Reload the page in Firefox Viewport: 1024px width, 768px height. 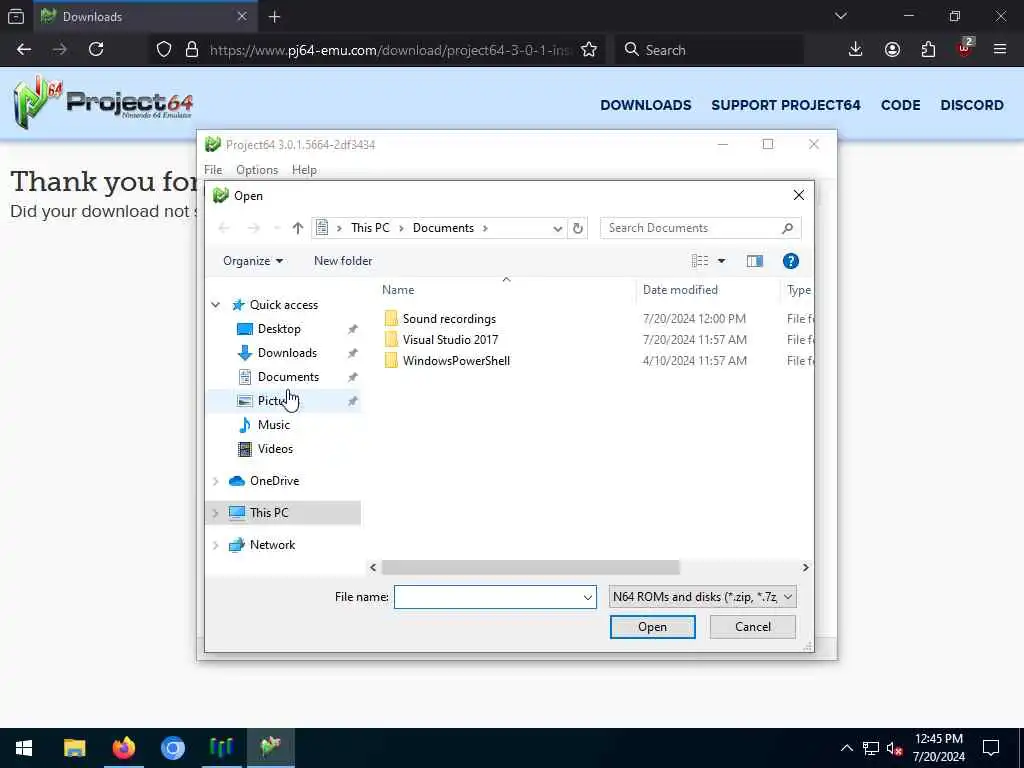[x=96, y=50]
